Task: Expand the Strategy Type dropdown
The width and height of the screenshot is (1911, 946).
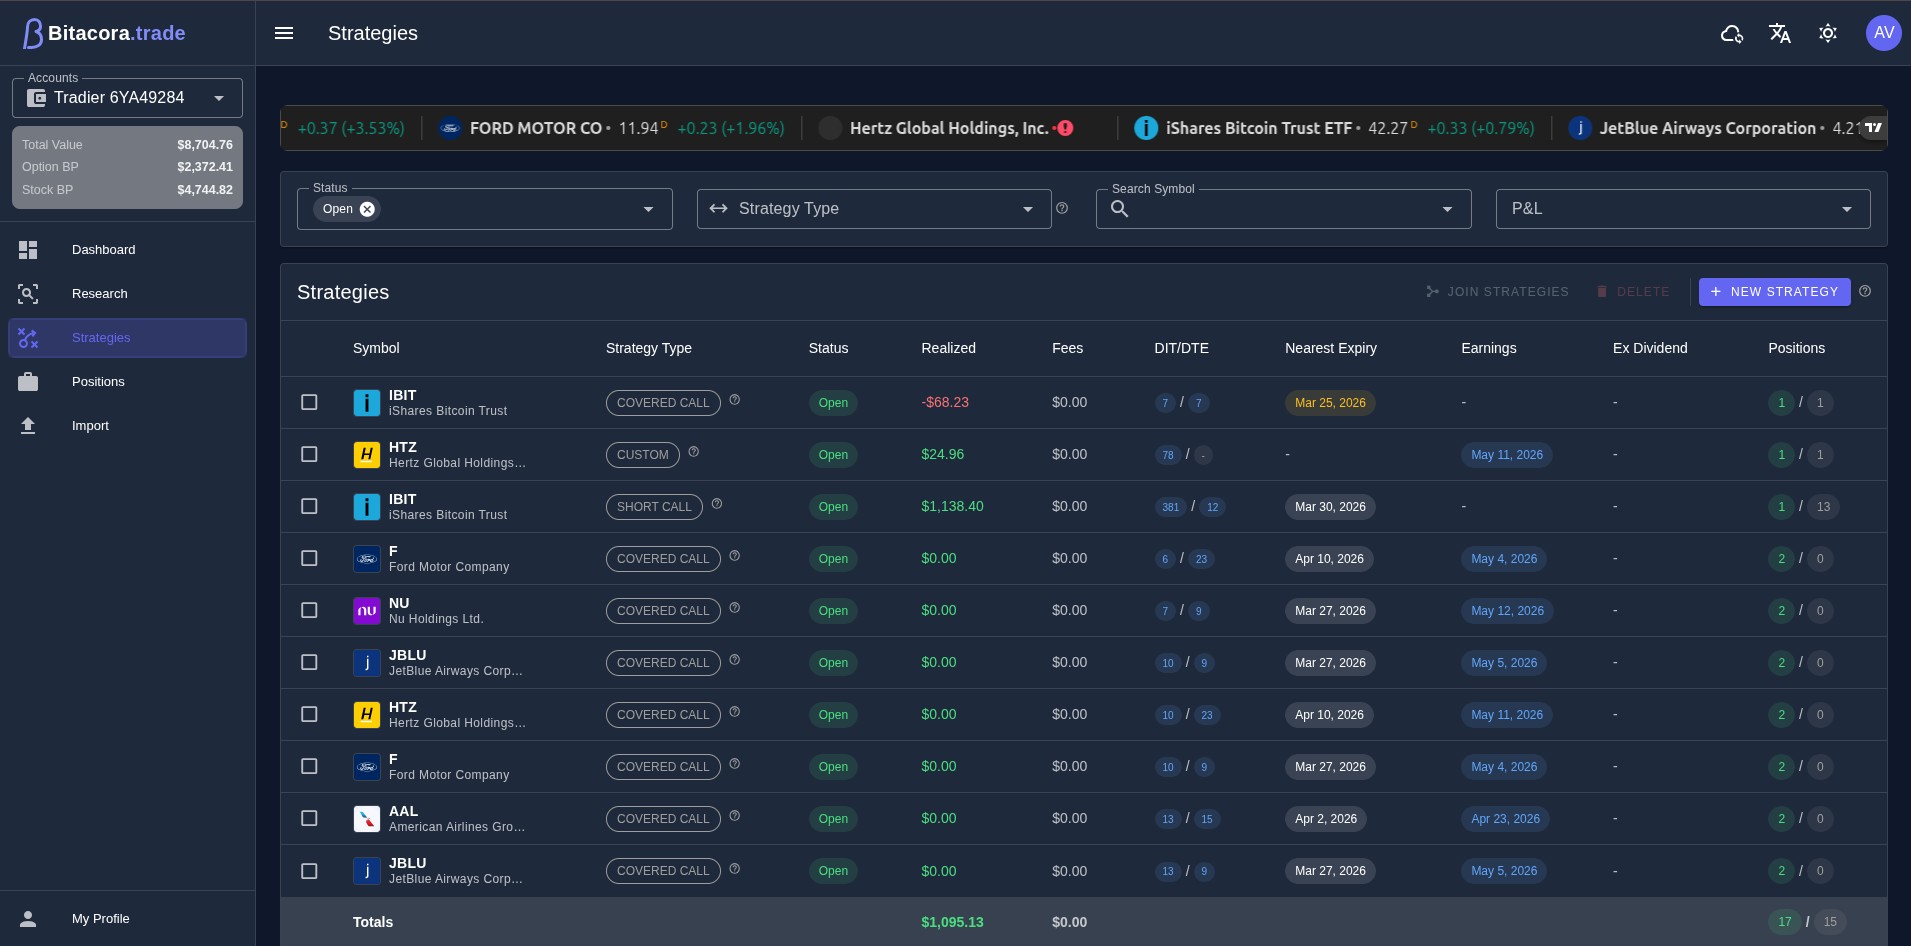Action: [x=1027, y=209]
